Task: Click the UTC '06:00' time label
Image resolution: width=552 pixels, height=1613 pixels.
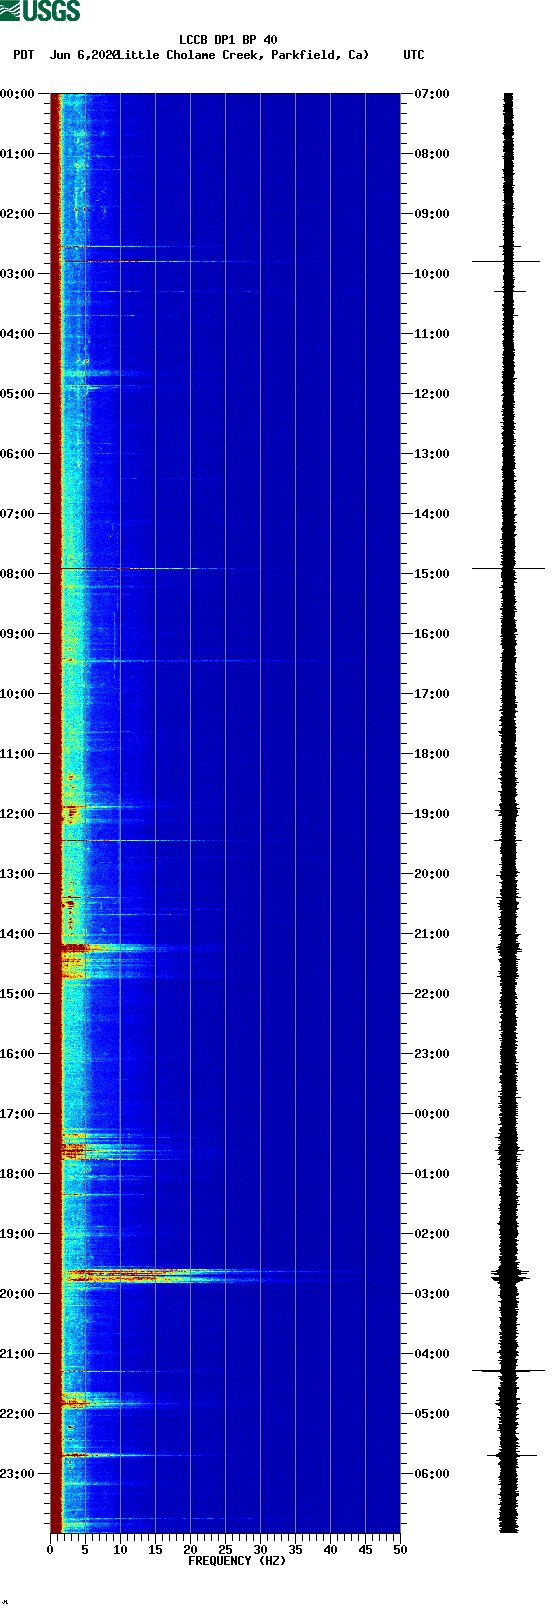Action: [432, 1474]
